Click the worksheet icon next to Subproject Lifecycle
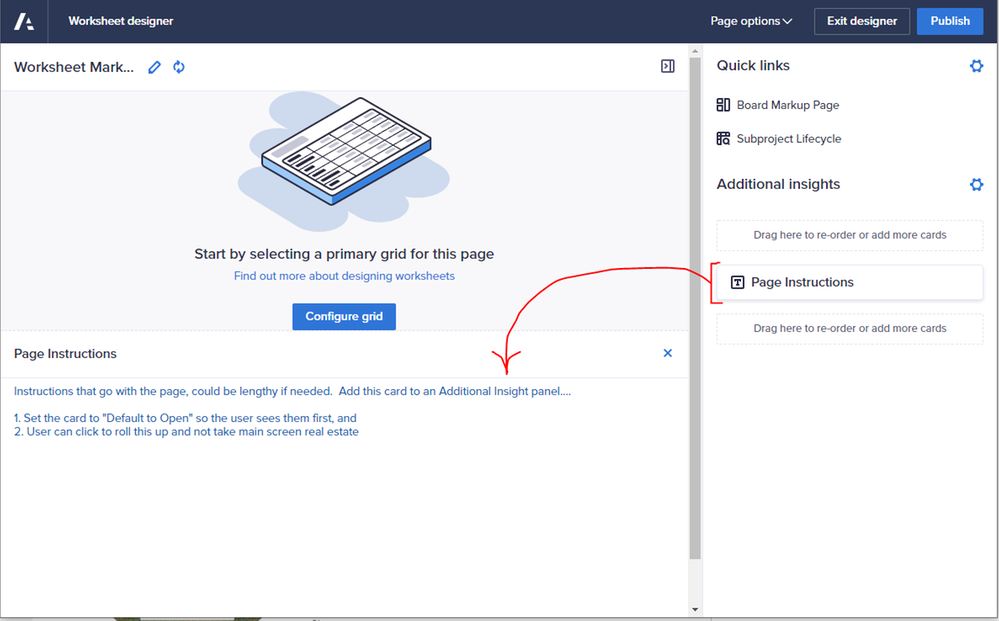999x621 pixels. (x=723, y=139)
